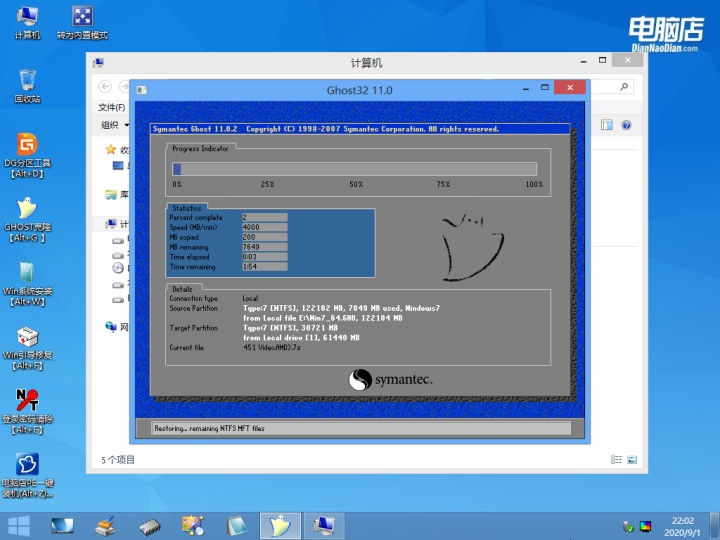
Task: Minimize the Ghost32 11.0 window
Action: coord(526,88)
